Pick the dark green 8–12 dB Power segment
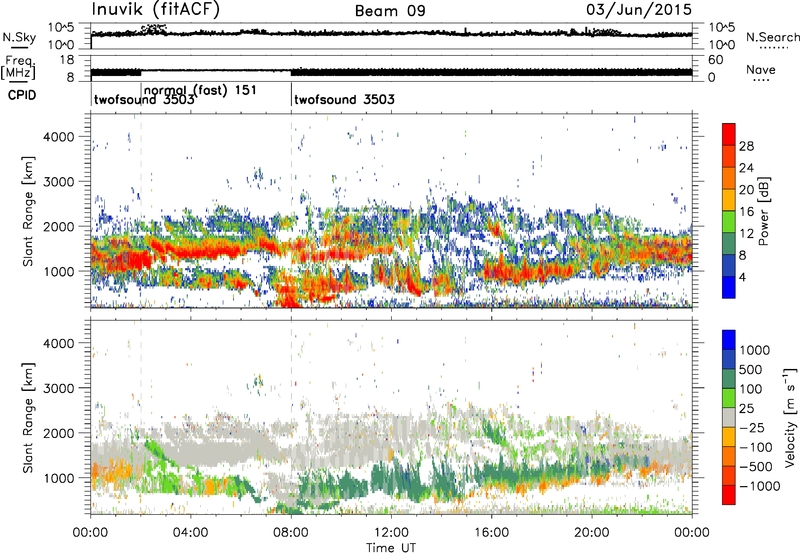Screen dimensions: 800x554 click(x=729, y=244)
